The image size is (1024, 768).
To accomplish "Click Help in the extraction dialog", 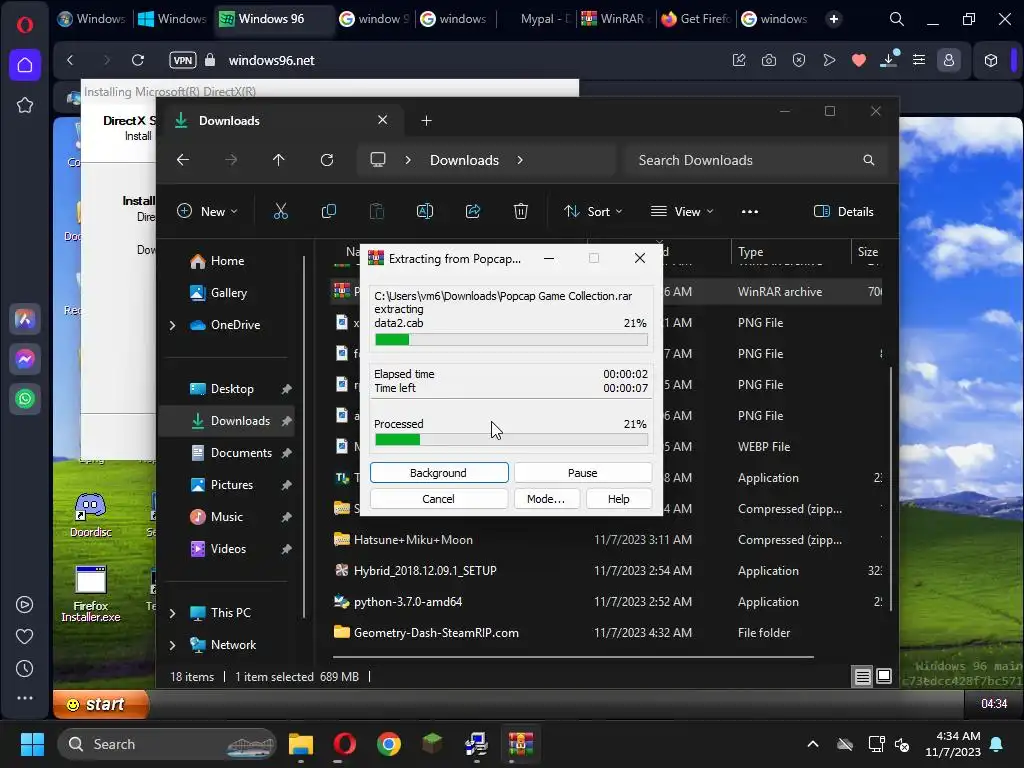I will click(618, 499).
